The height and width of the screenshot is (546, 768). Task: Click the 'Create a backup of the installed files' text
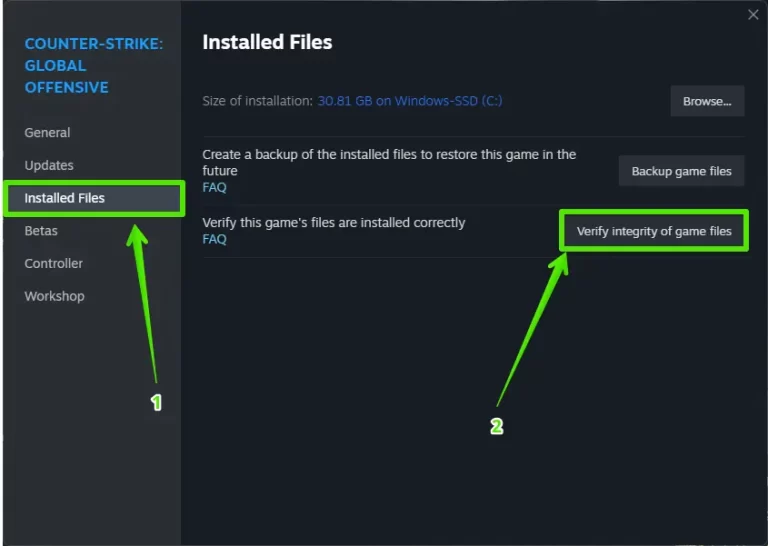(x=389, y=163)
